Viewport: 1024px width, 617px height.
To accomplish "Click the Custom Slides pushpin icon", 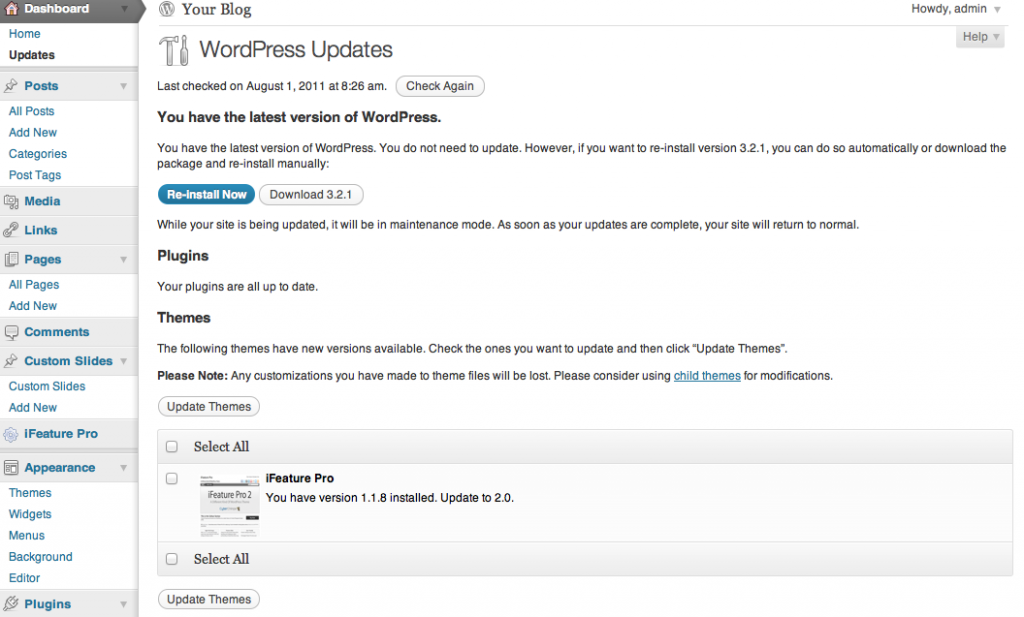I will (x=11, y=361).
